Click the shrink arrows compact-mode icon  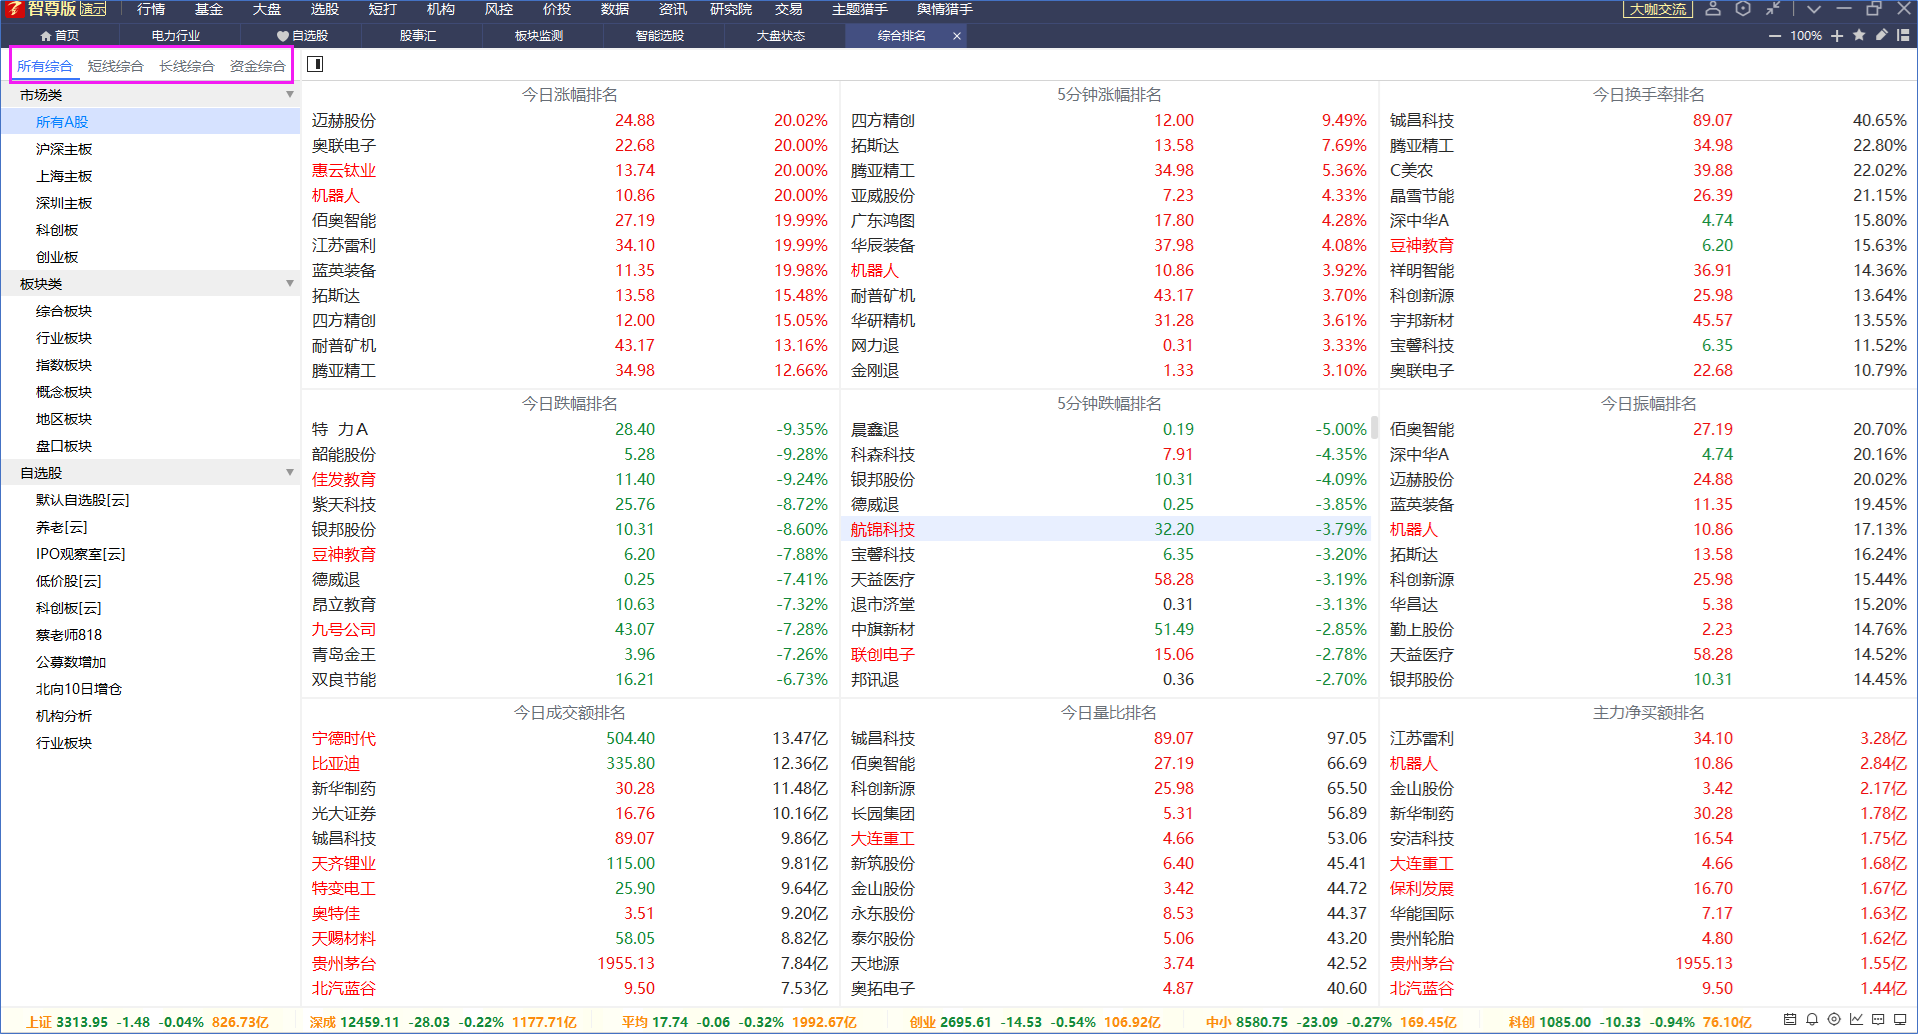click(1773, 9)
